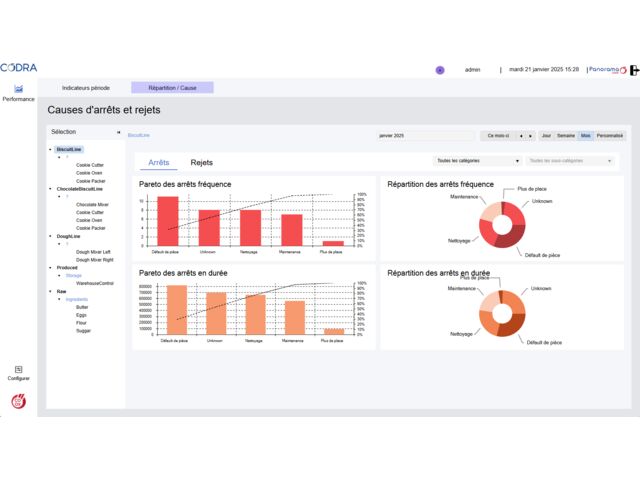Select the Jour time range
The height and width of the screenshot is (480, 640).
point(546,135)
